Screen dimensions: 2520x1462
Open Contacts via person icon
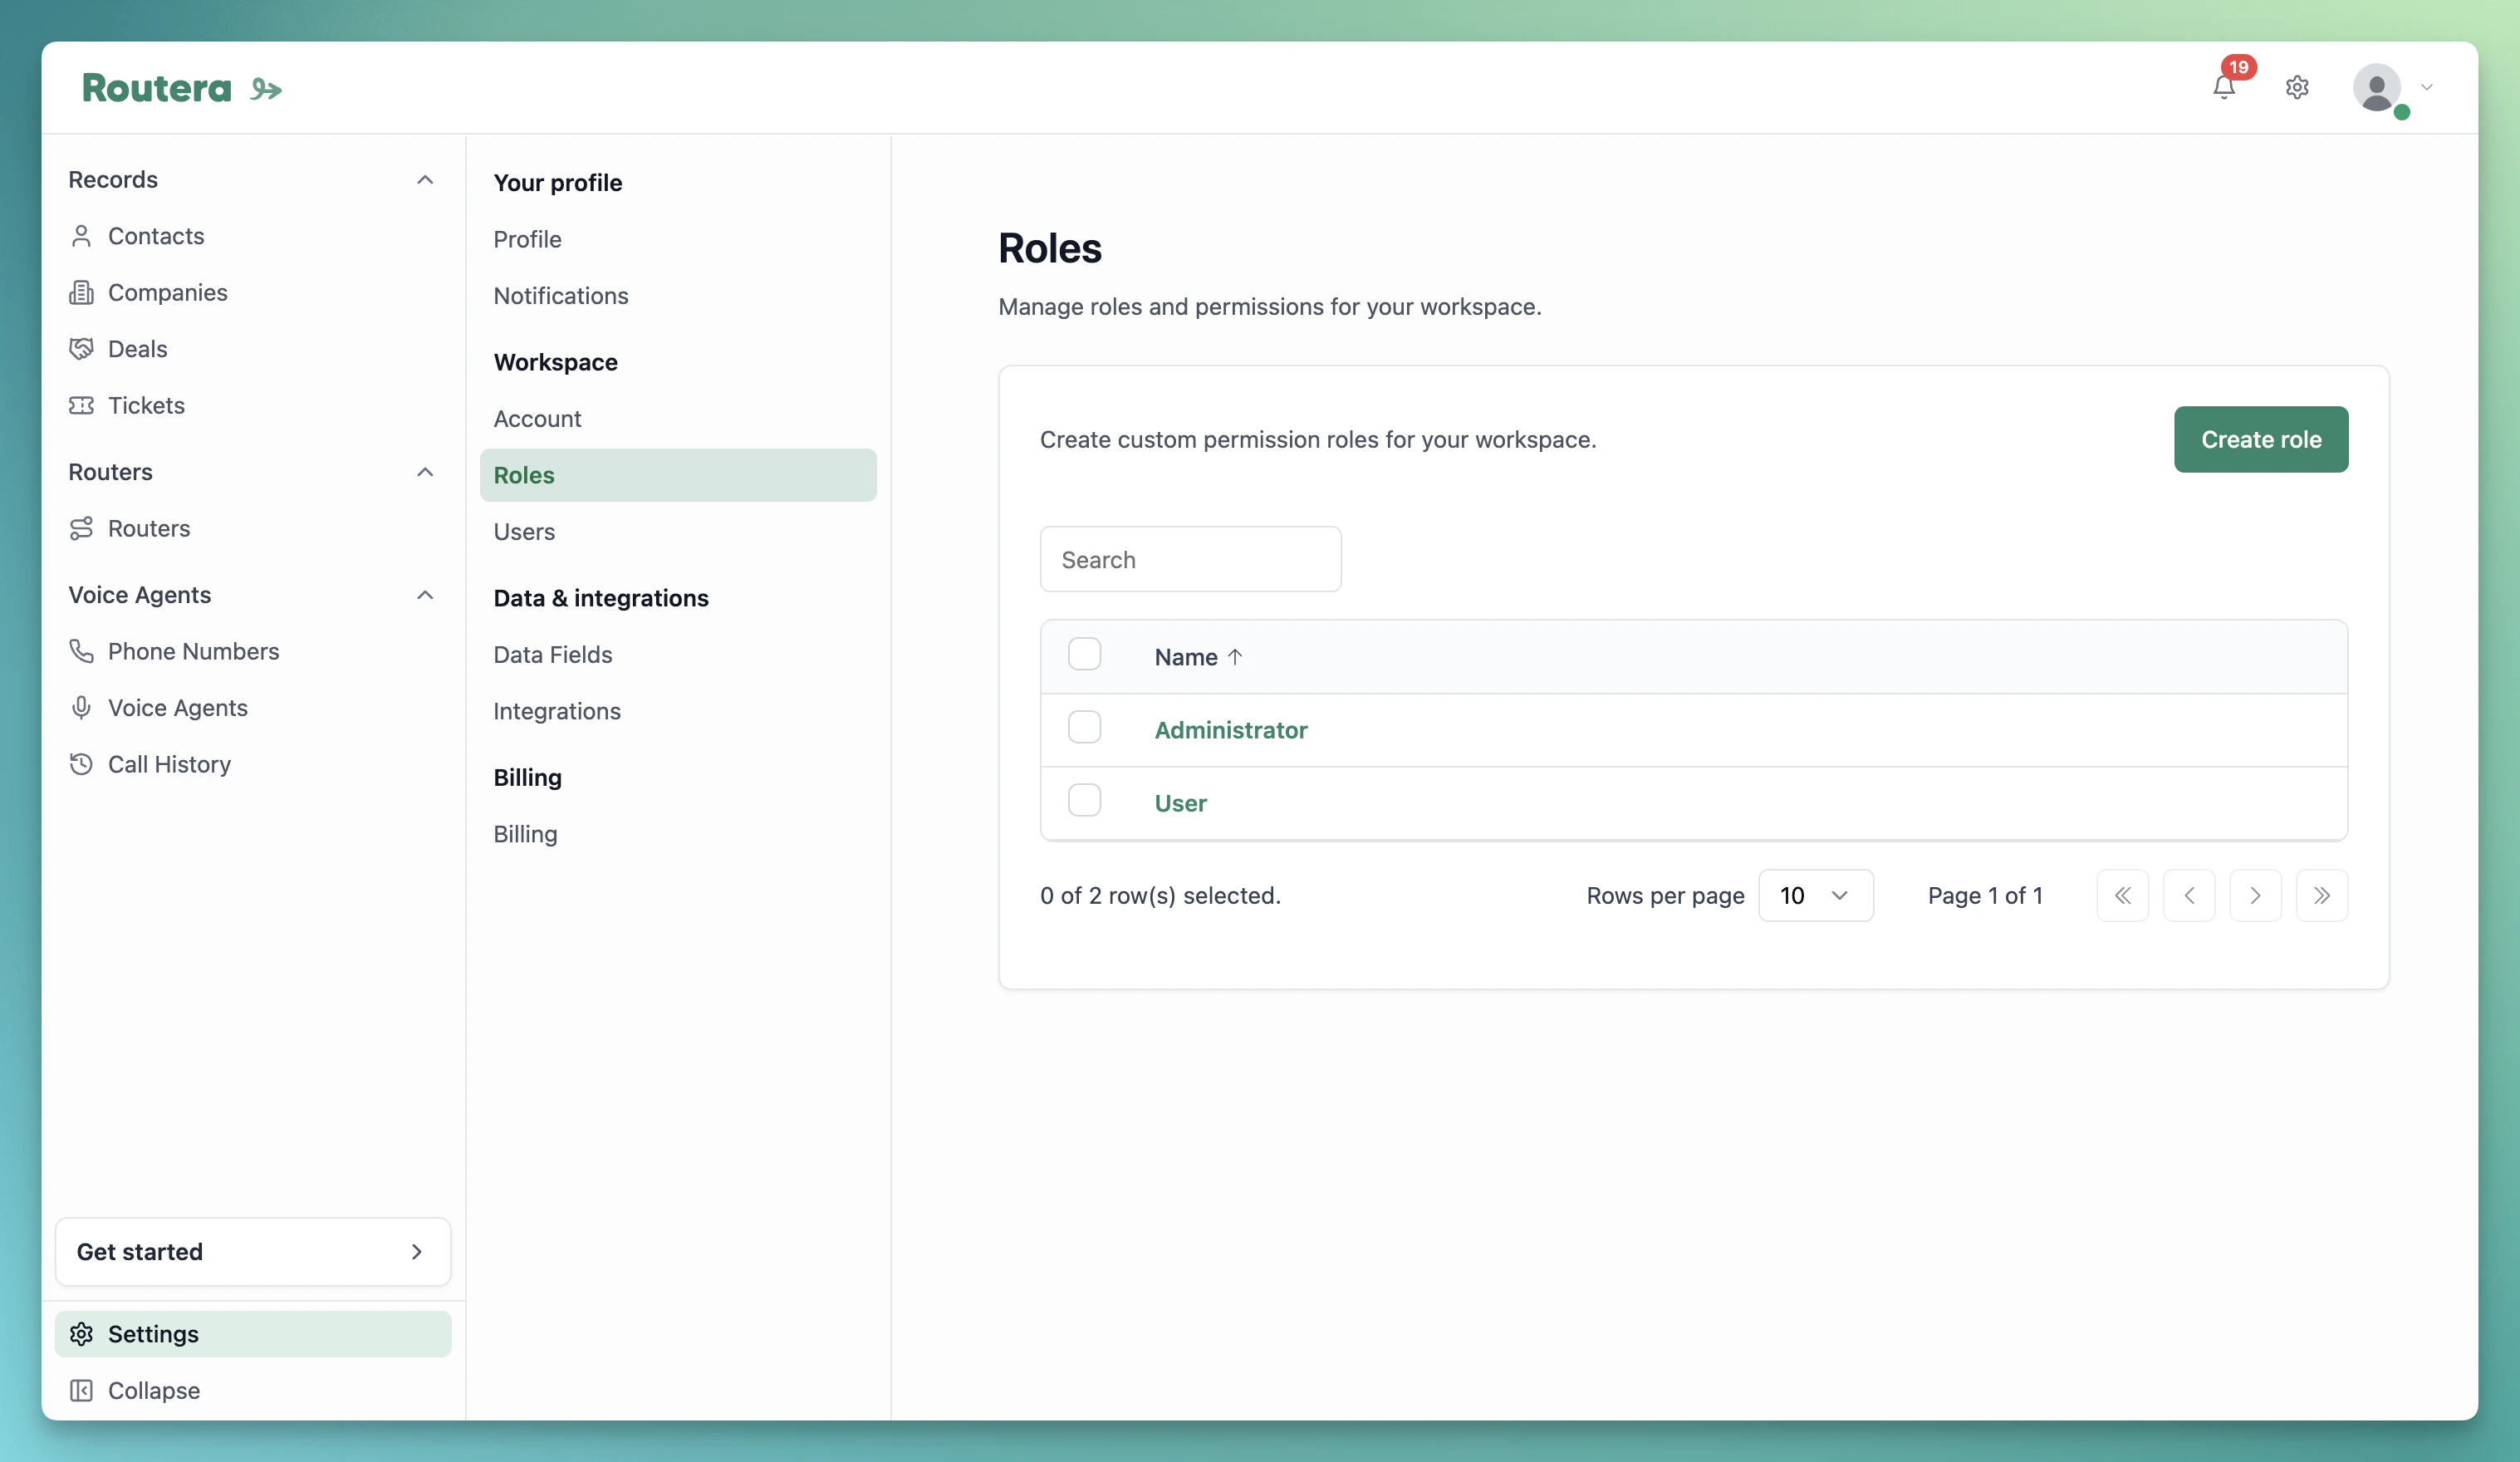[81, 236]
